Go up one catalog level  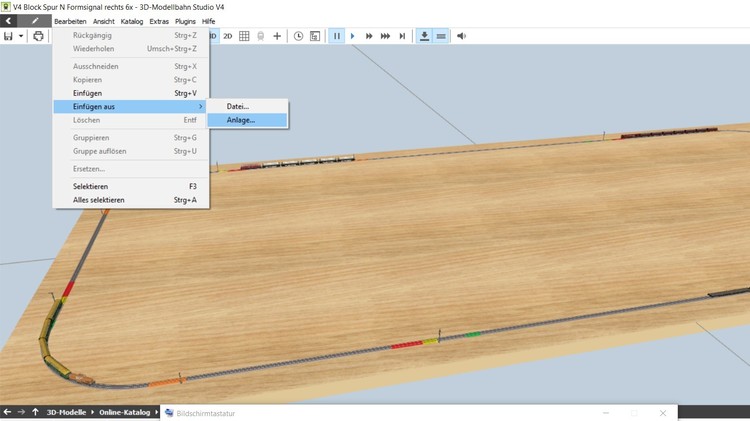point(35,412)
